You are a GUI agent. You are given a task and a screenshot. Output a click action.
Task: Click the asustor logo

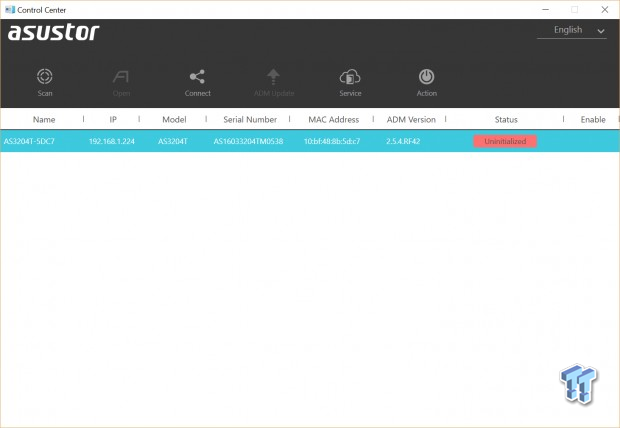coord(53,32)
